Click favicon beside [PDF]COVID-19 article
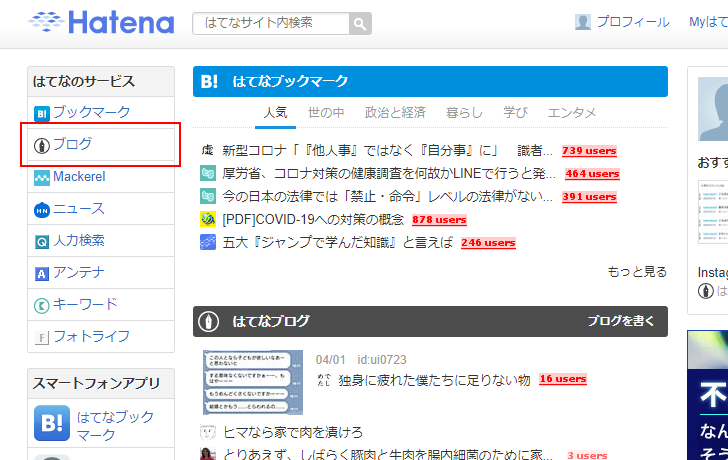728x460 pixels. [208, 219]
